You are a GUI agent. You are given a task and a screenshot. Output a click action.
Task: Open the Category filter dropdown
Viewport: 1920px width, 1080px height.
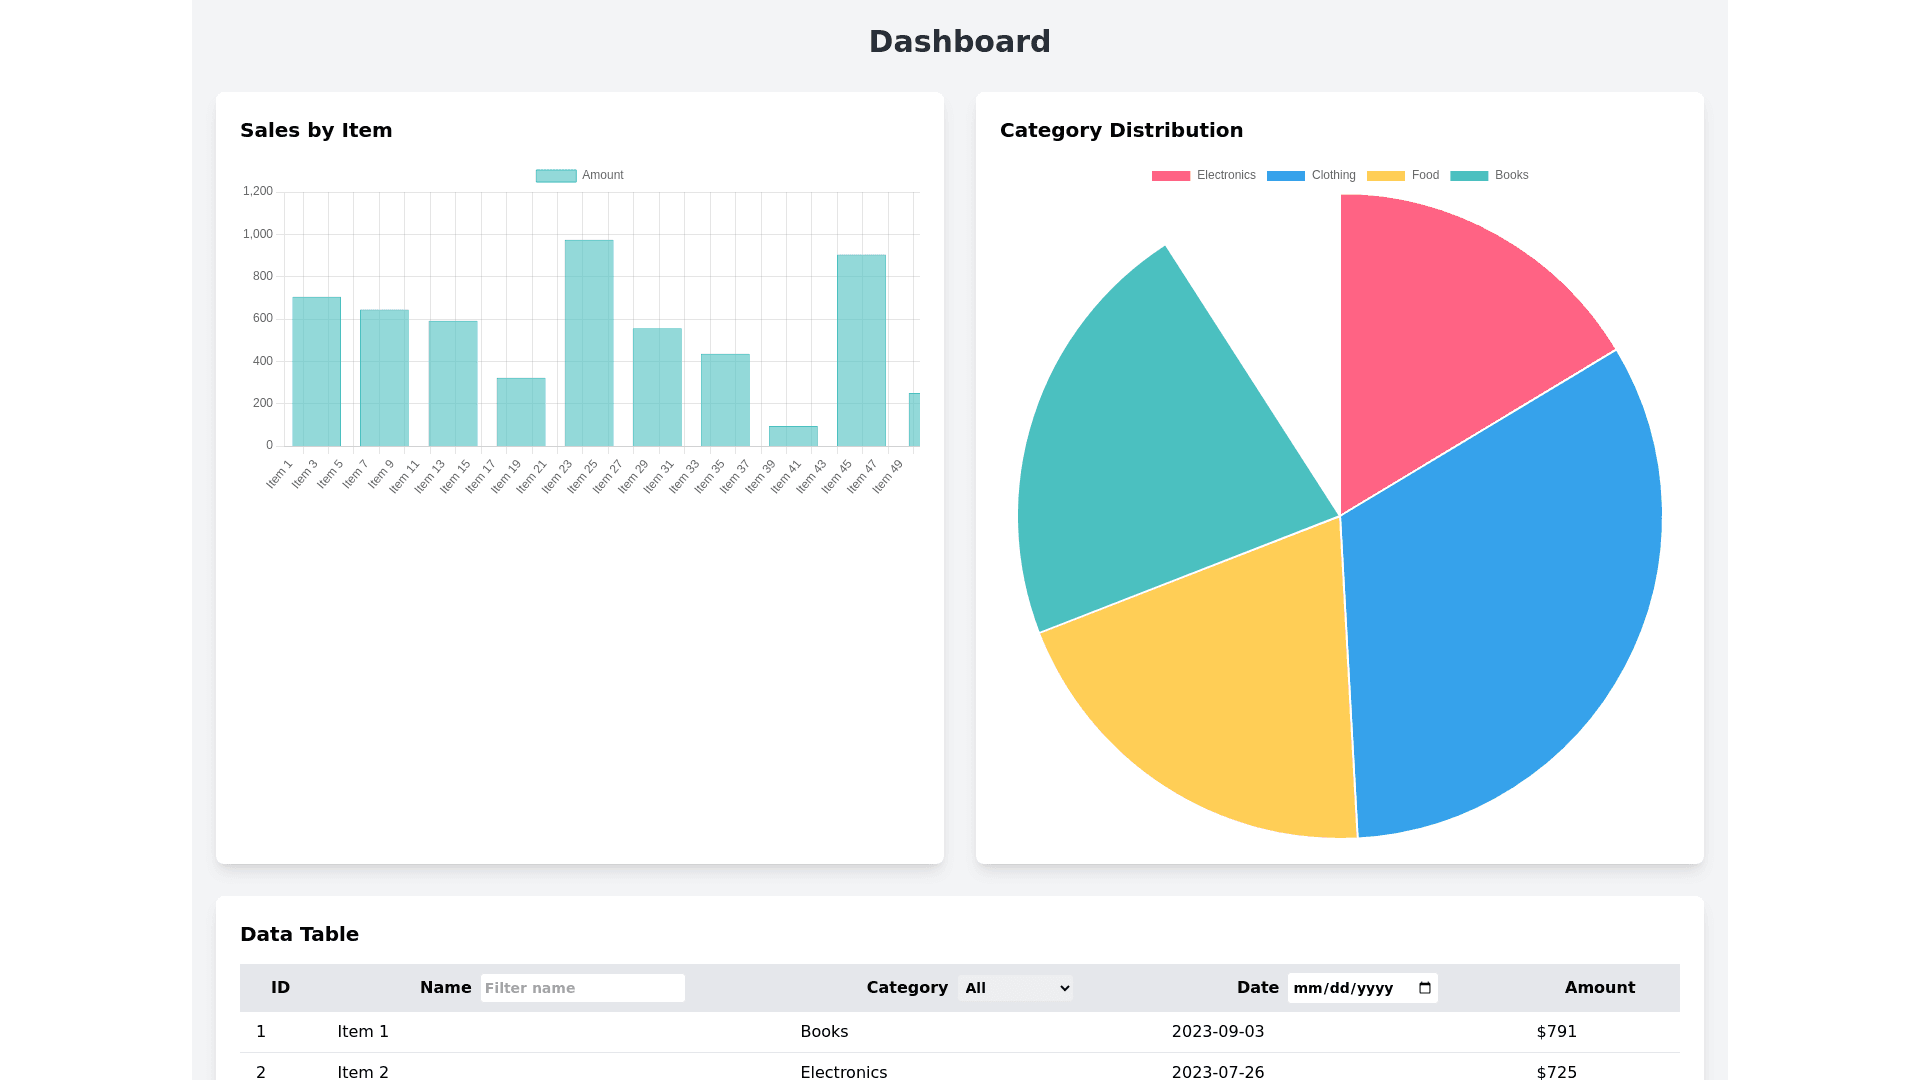tap(1015, 988)
